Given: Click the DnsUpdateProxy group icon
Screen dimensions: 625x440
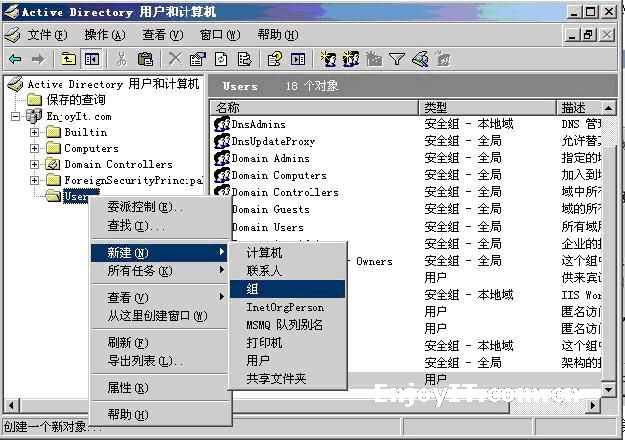Looking at the screenshot, I should click(x=222, y=141).
